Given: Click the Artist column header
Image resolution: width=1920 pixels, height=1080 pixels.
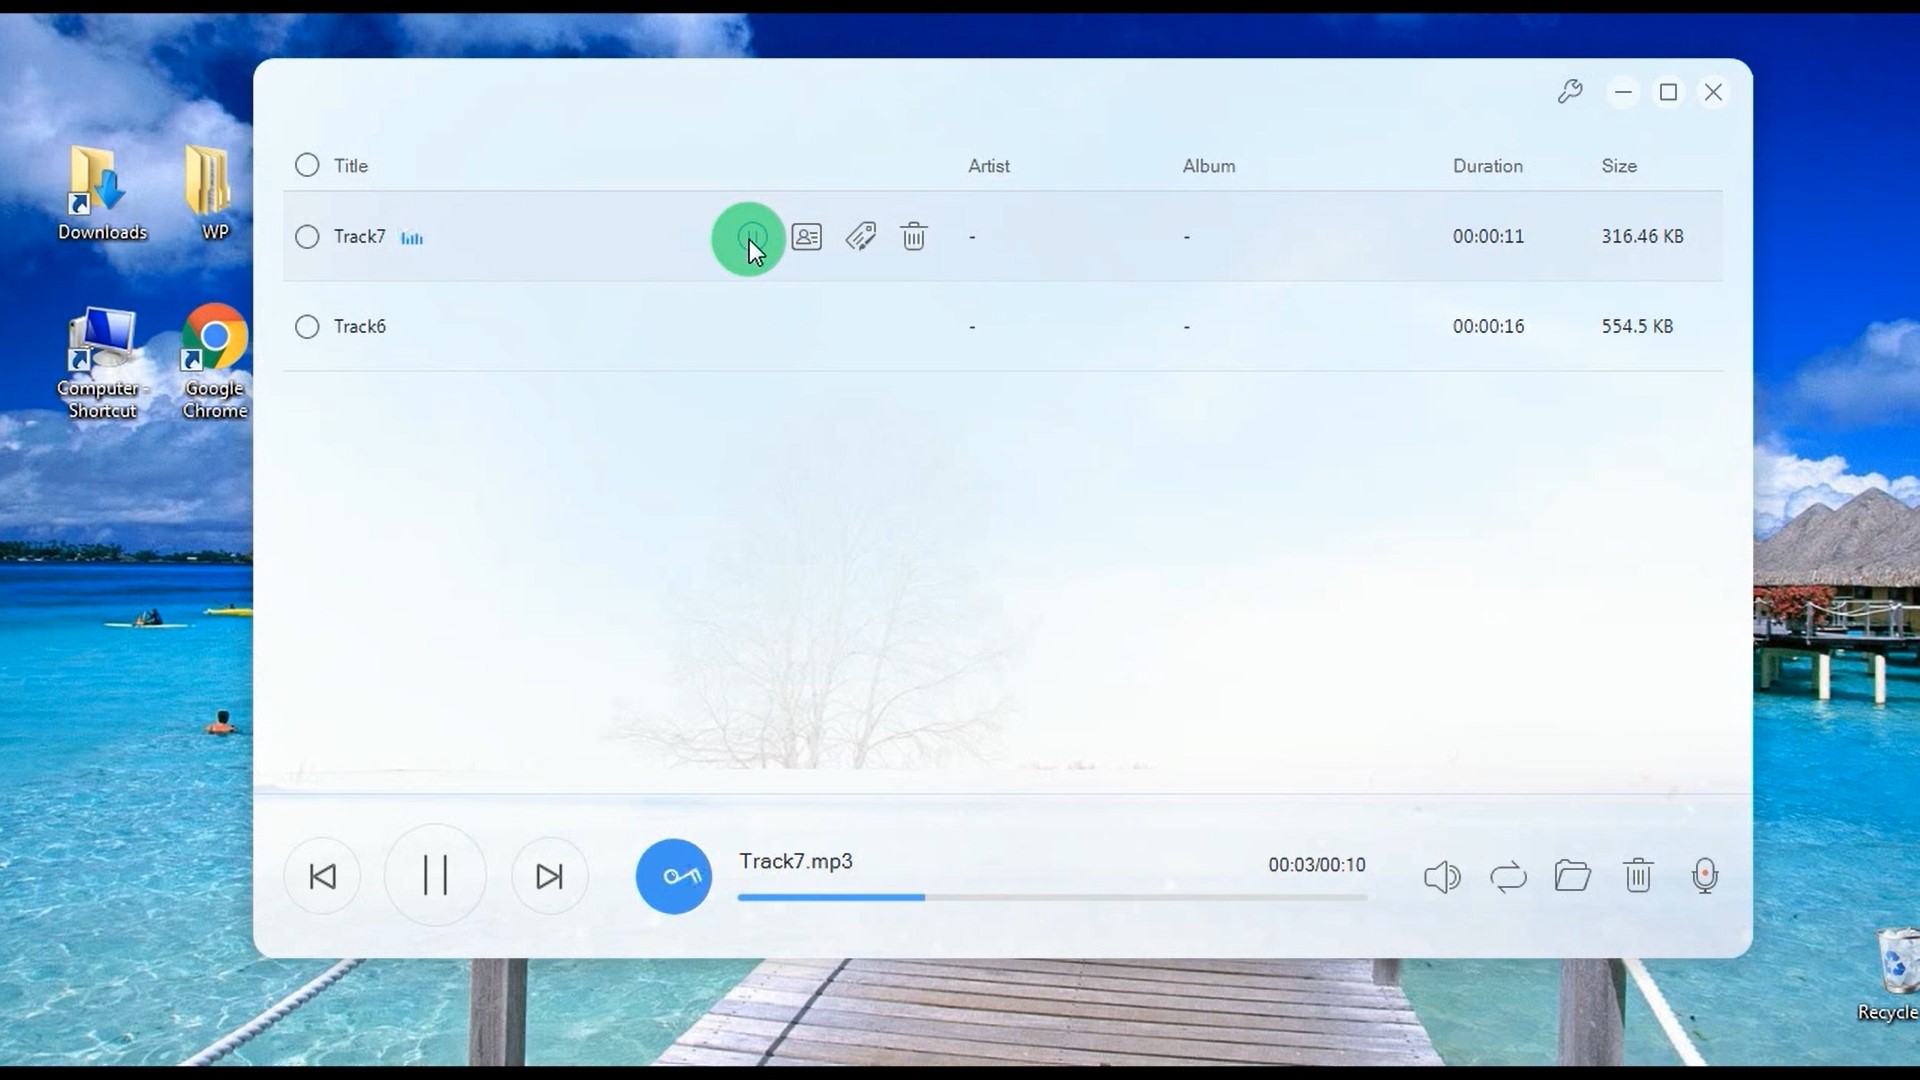Looking at the screenshot, I should click(x=989, y=166).
